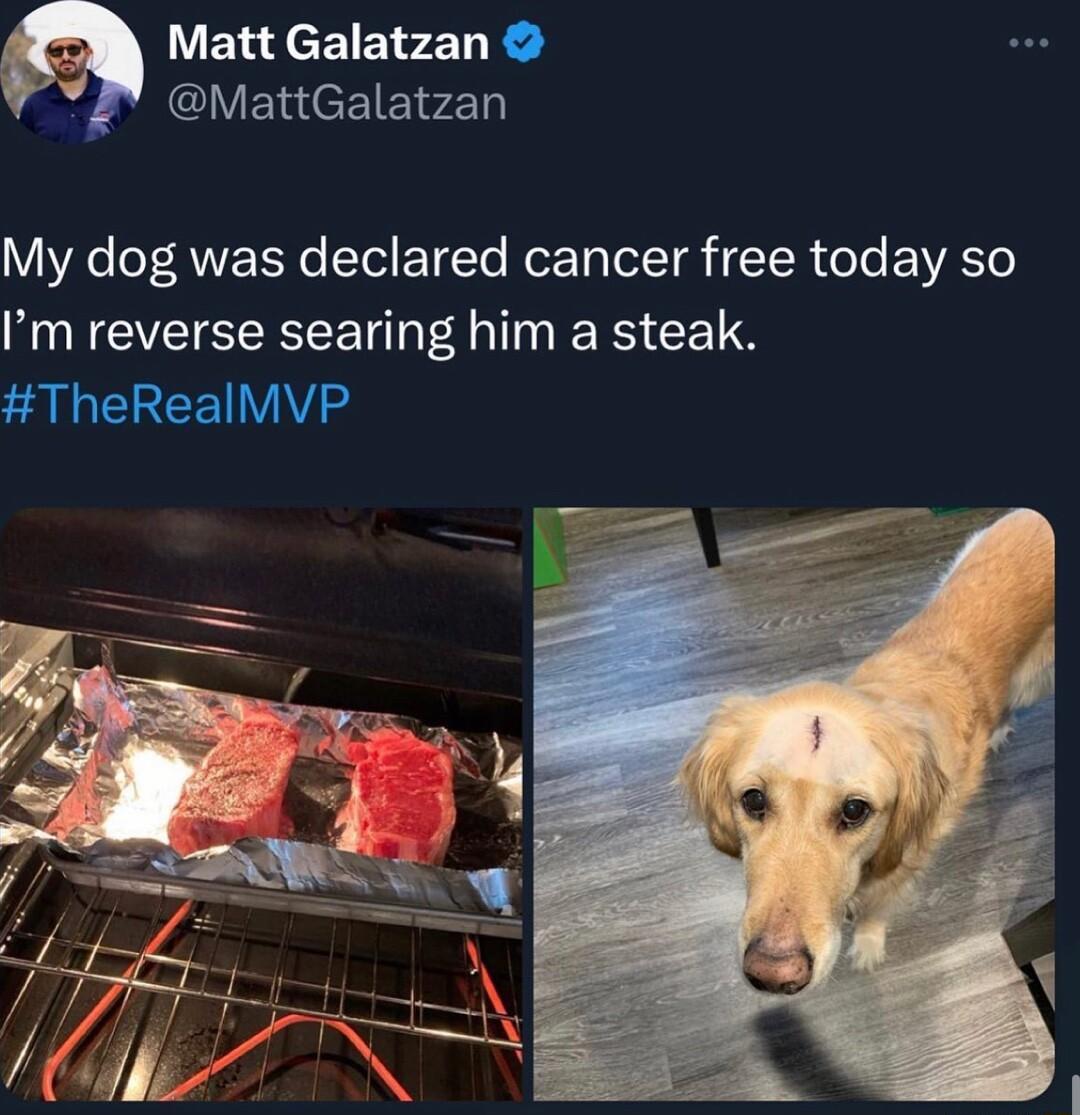The image size is (1080, 1115).
Task: Click the wire oven rack below tray
Action: point(261,981)
